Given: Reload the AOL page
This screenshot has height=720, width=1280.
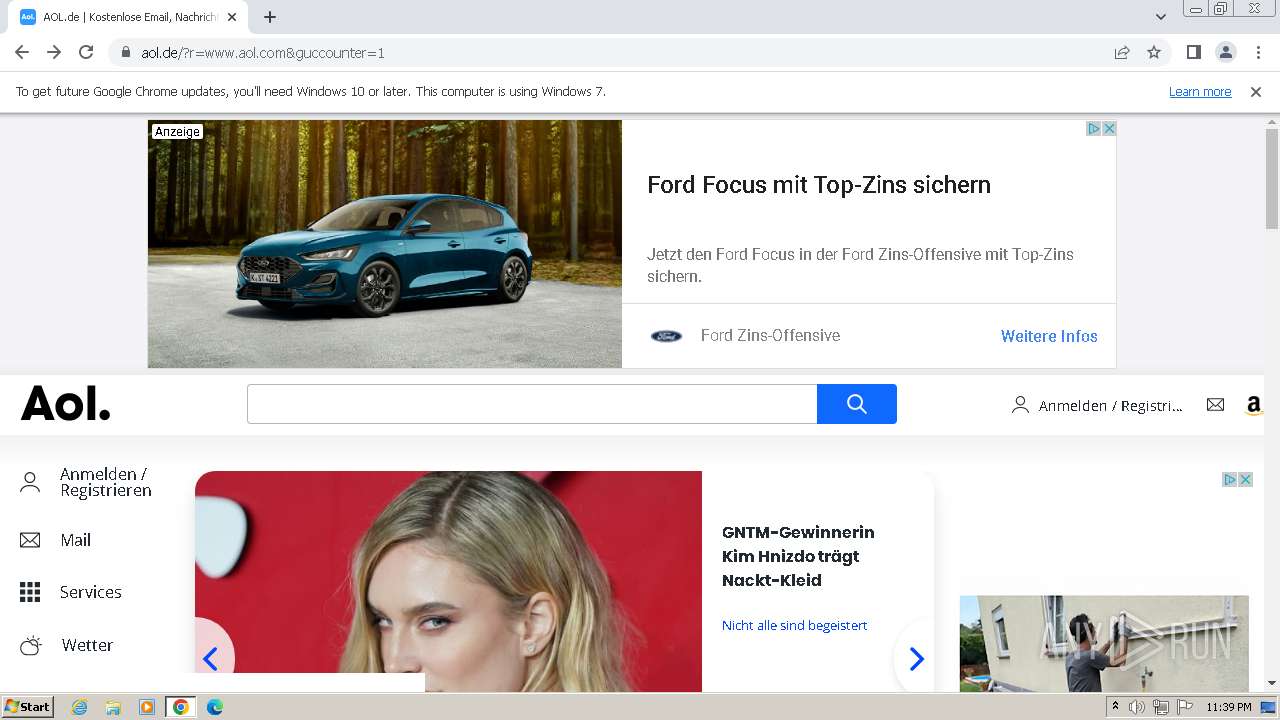Looking at the screenshot, I should [x=86, y=52].
